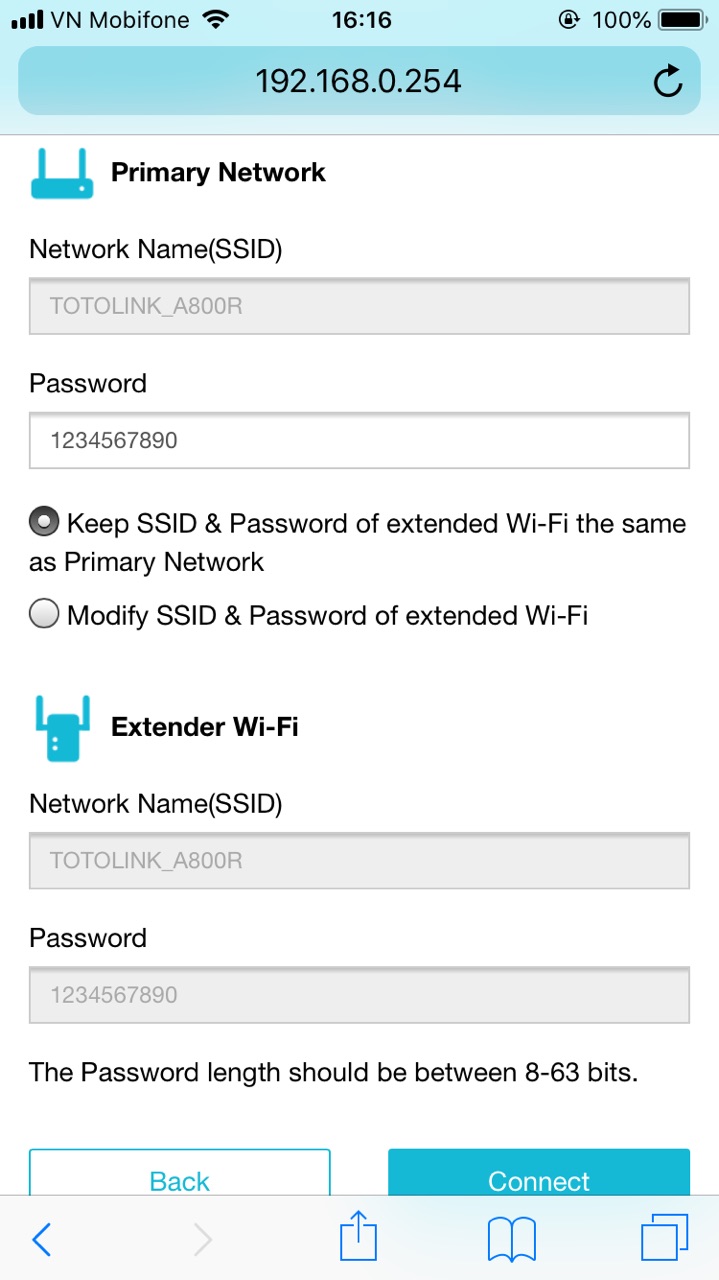
Task: Tap the Extender Wi-Fi SSID field
Action: tap(359, 860)
